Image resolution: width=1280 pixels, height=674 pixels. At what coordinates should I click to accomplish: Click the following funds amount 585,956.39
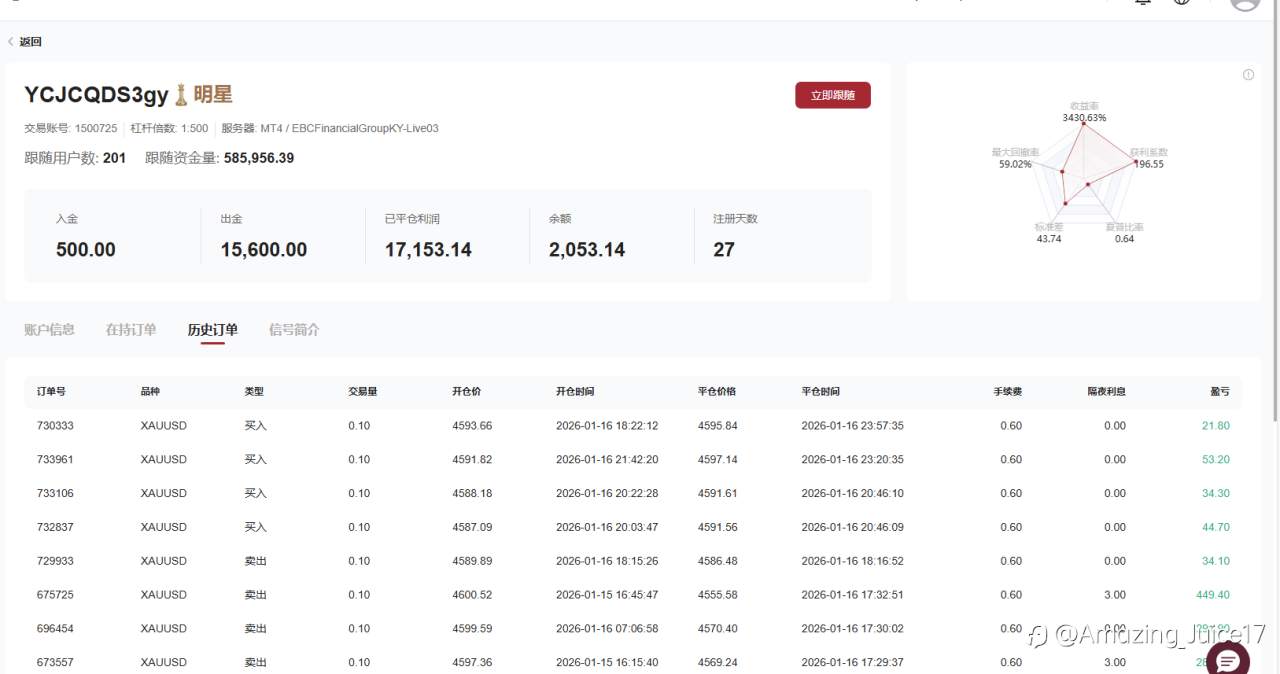point(259,158)
